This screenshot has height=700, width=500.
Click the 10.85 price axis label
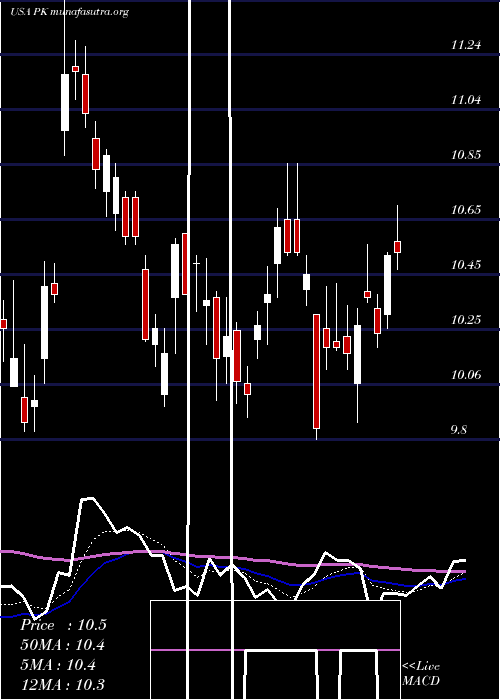point(466,155)
